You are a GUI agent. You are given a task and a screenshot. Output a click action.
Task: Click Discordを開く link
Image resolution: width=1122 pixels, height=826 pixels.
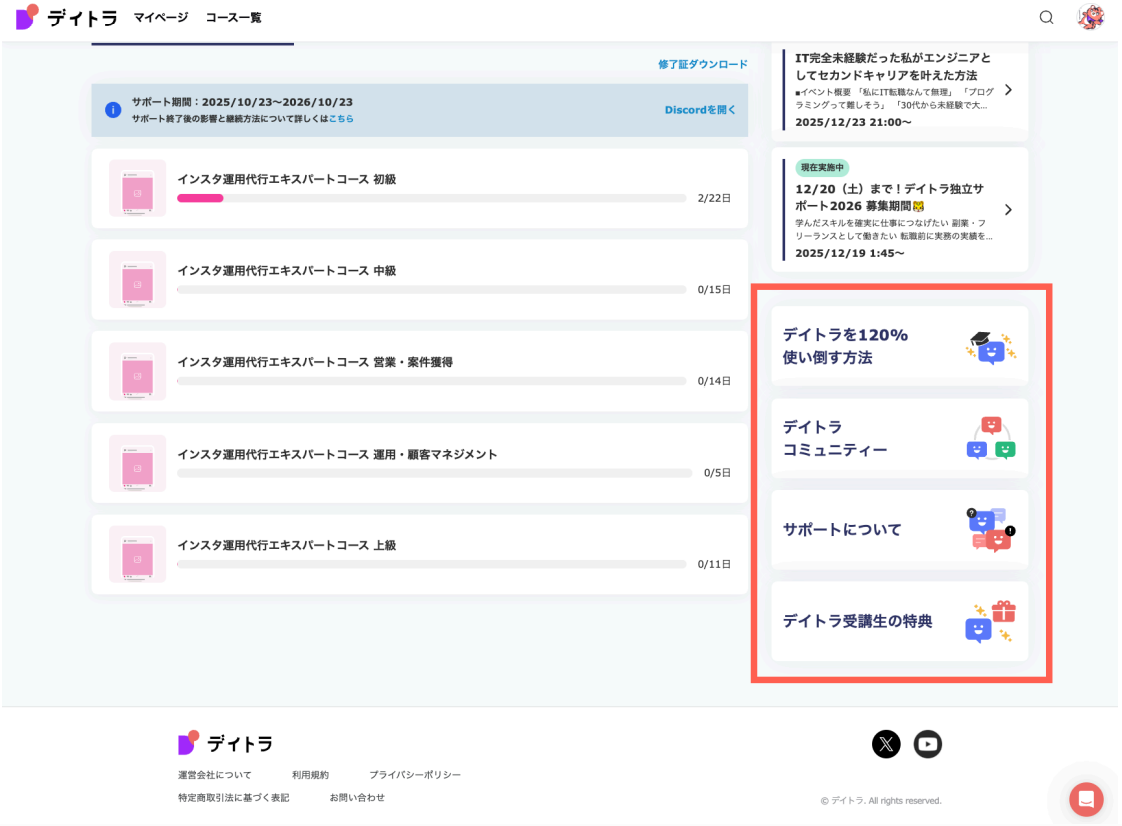coord(700,110)
